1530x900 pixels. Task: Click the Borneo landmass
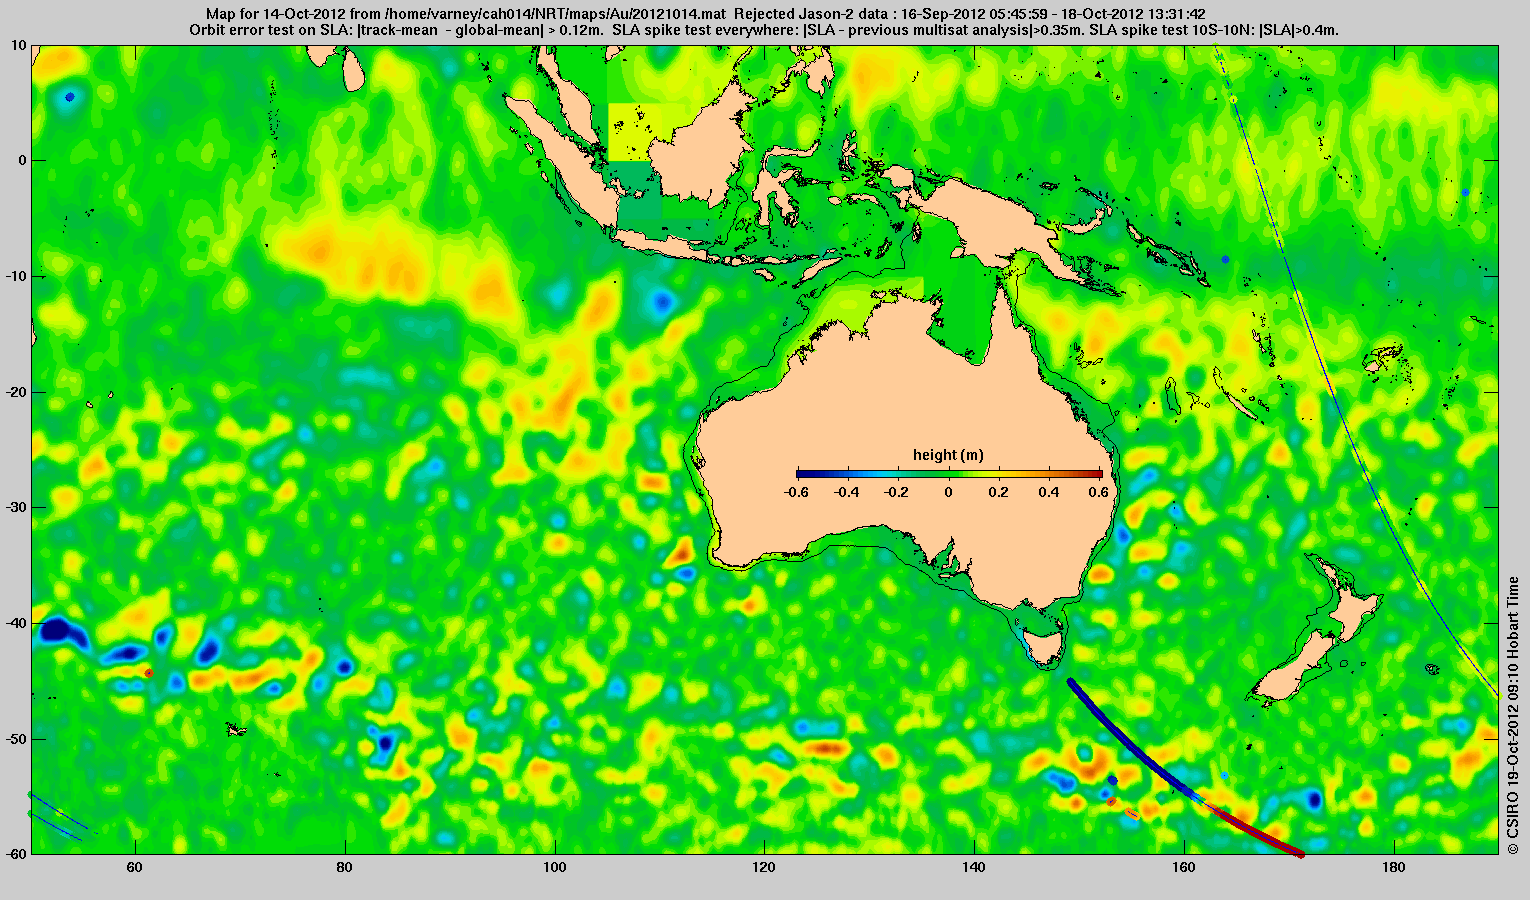tap(700, 150)
